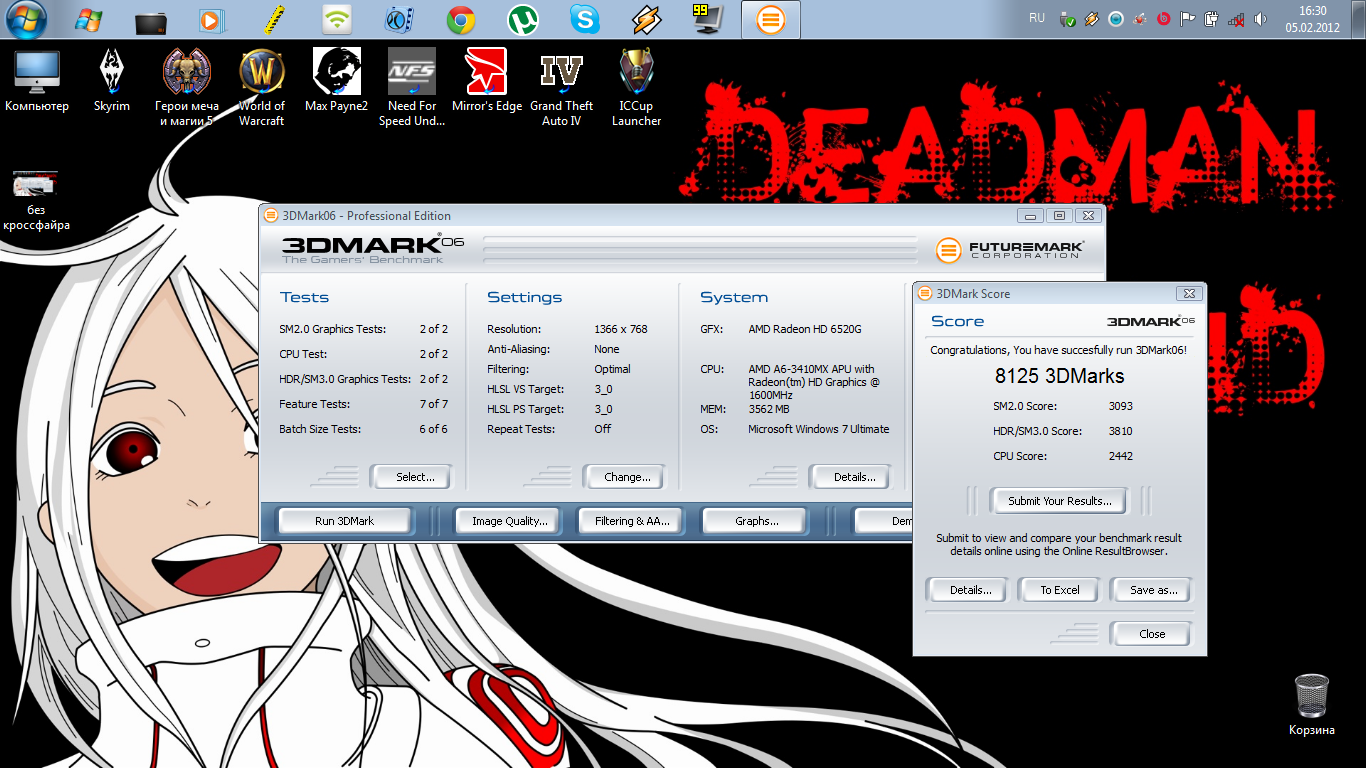Click the CPU Score value 2442
1366x768 pixels.
click(x=1121, y=456)
